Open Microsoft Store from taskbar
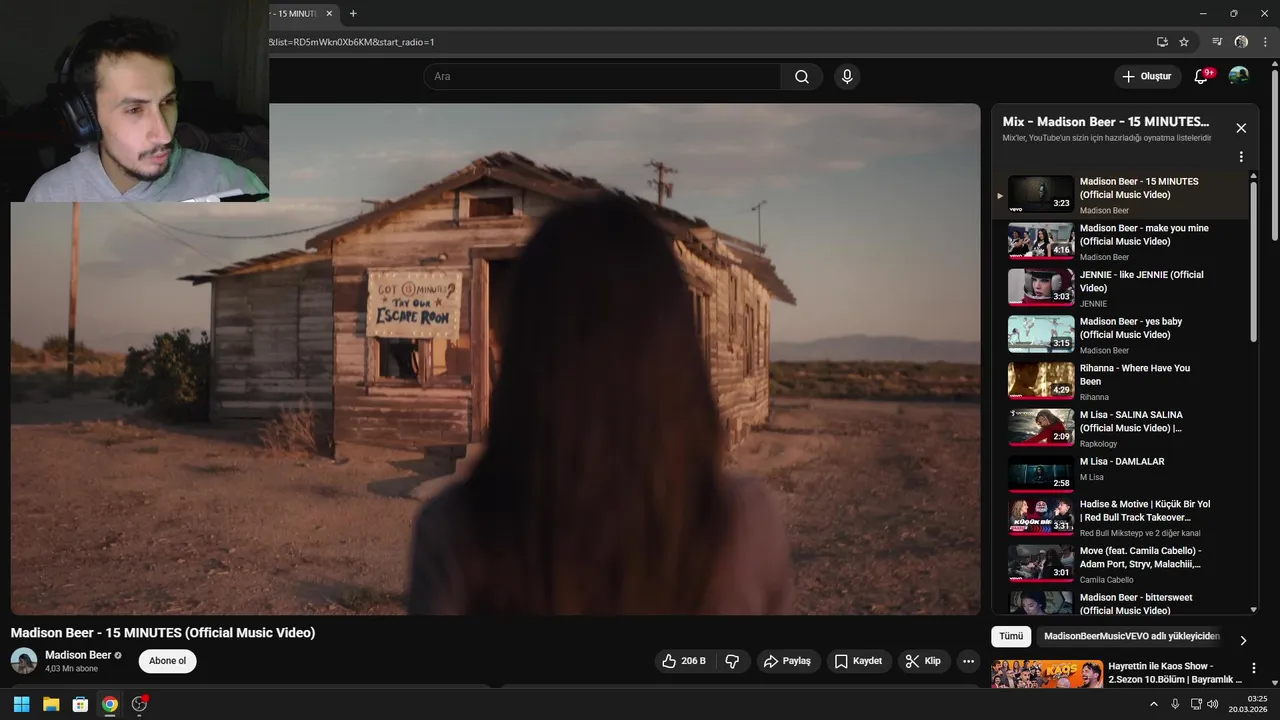This screenshot has width=1280, height=720. coord(80,704)
